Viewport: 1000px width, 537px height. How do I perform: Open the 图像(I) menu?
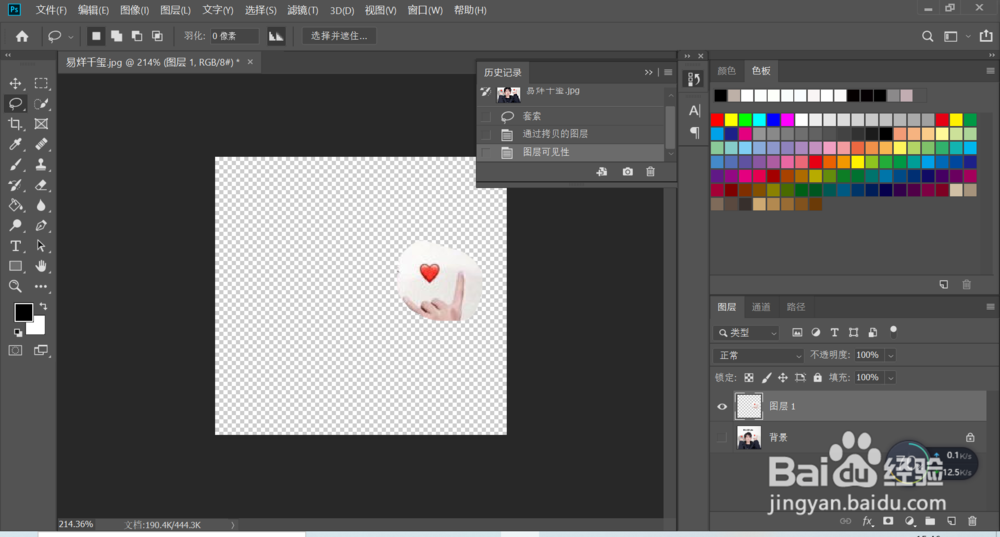coord(135,10)
